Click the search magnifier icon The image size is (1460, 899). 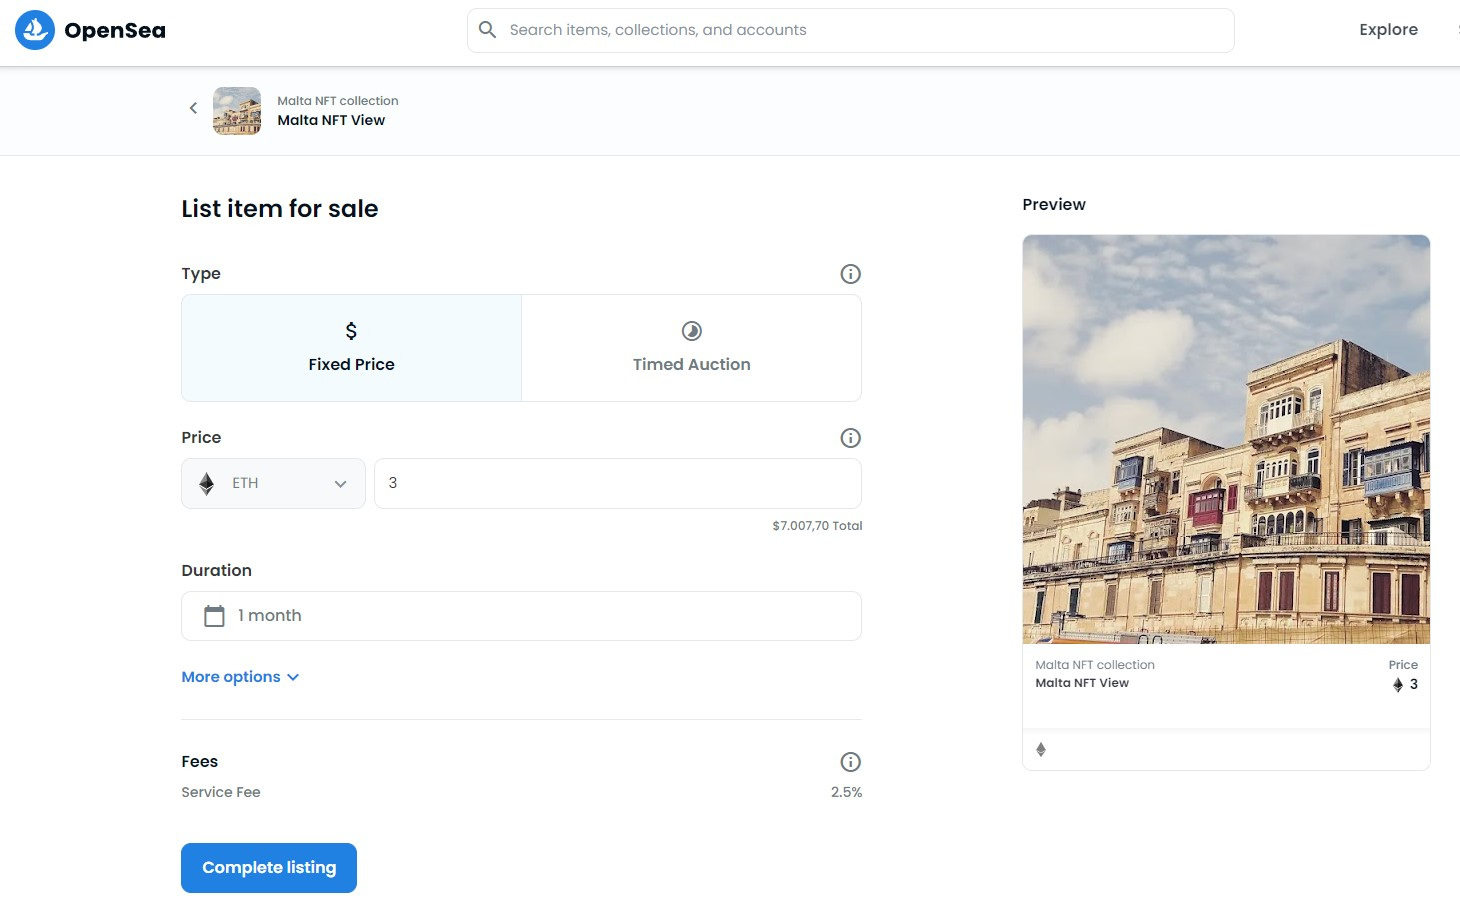pos(487,30)
